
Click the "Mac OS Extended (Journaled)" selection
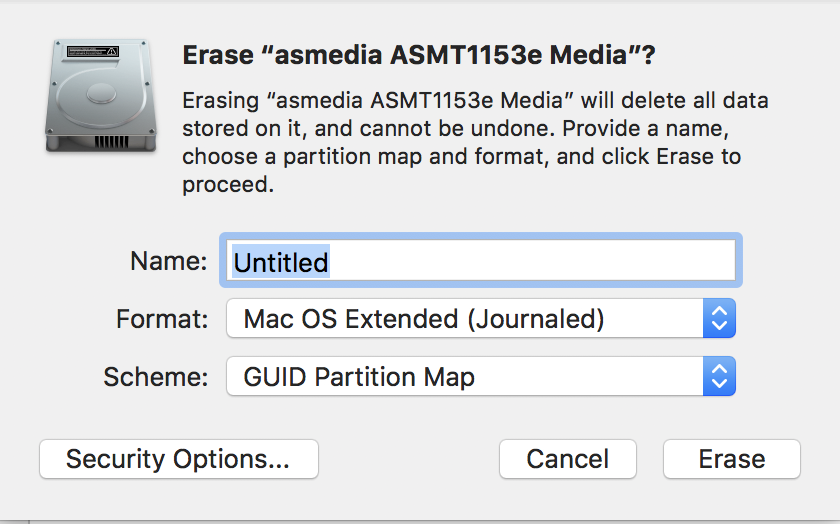[x=424, y=319]
